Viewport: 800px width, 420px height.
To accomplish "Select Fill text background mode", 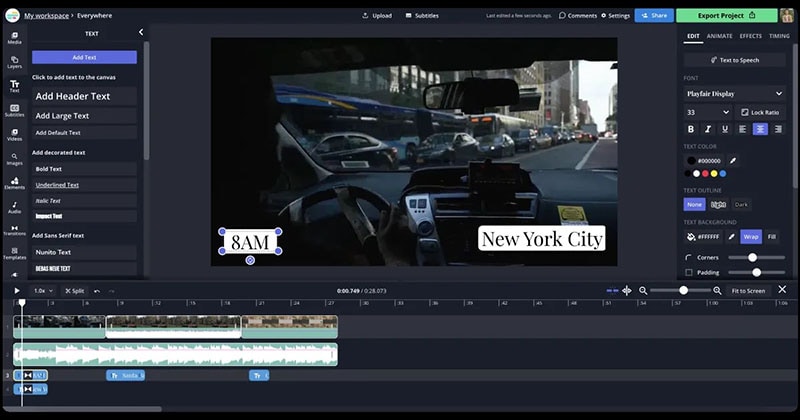I will point(772,237).
